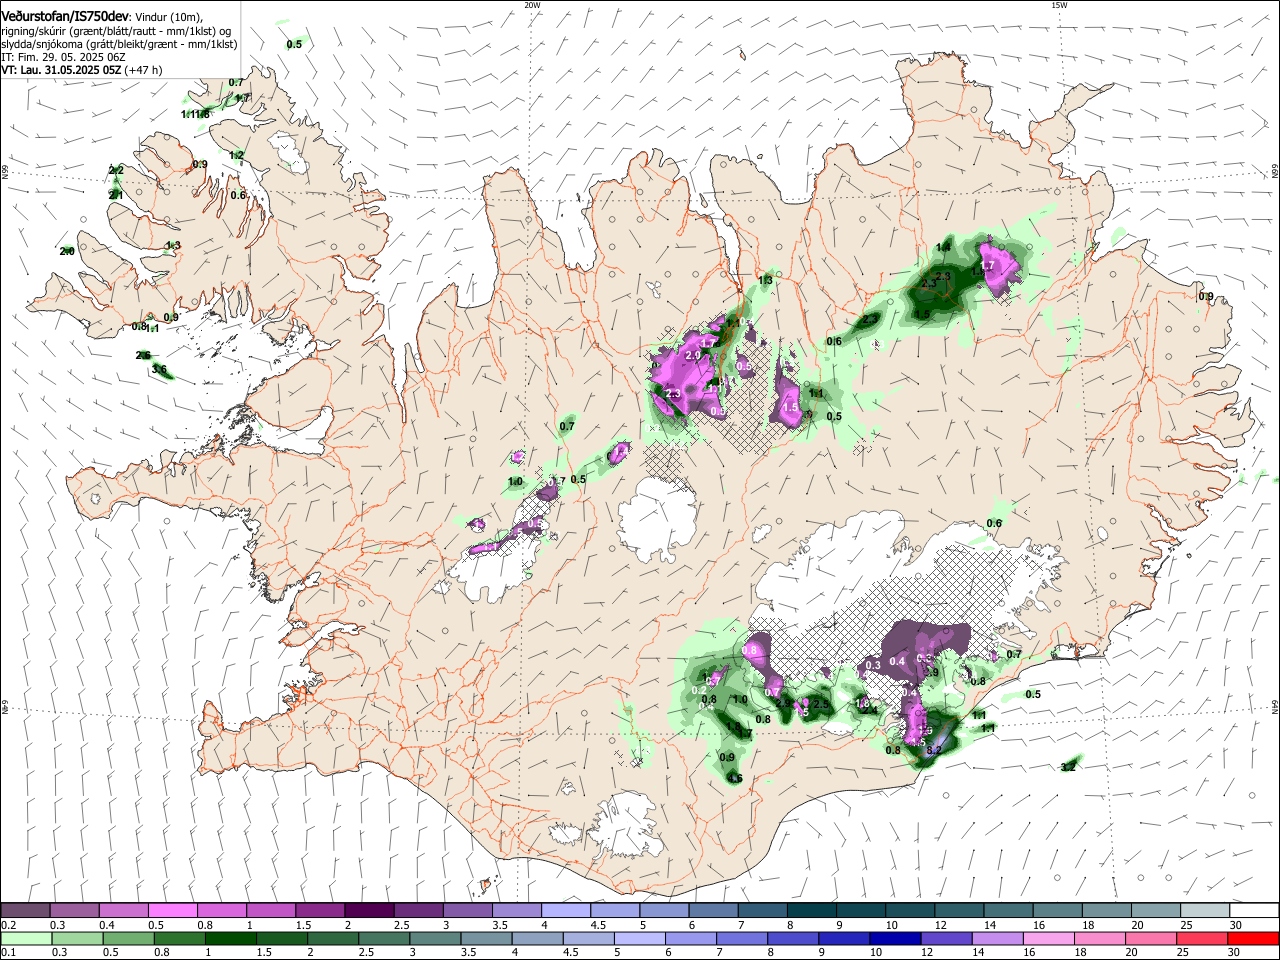The width and height of the screenshot is (1280, 960).
Task: Click the pale lilac 4.5 swatch in upper snow legend
Action: pos(615,911)
